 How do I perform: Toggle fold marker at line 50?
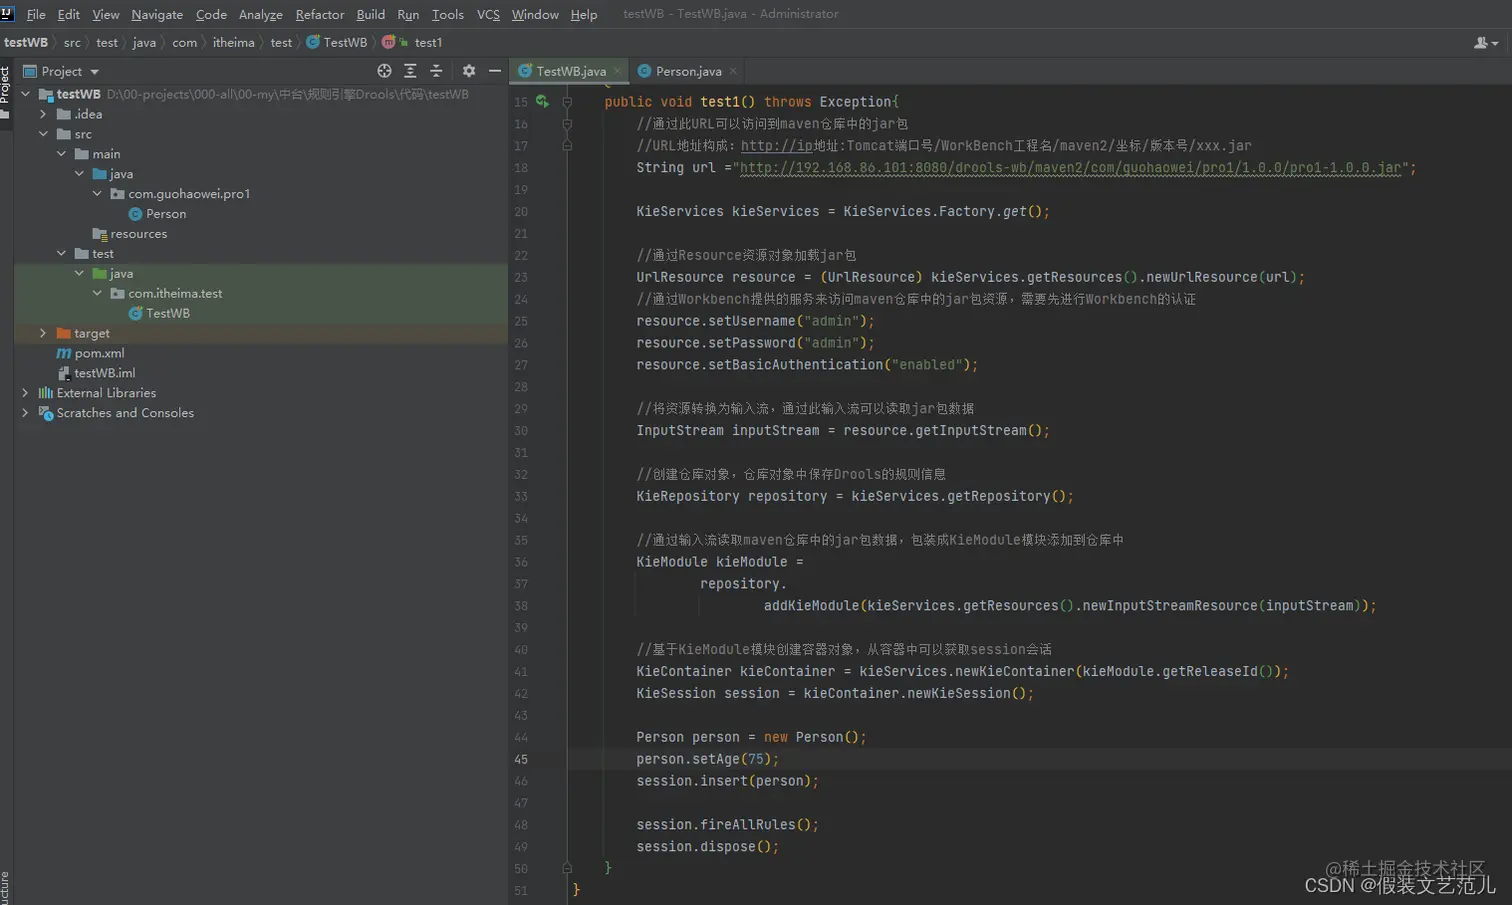click(567, 868)
